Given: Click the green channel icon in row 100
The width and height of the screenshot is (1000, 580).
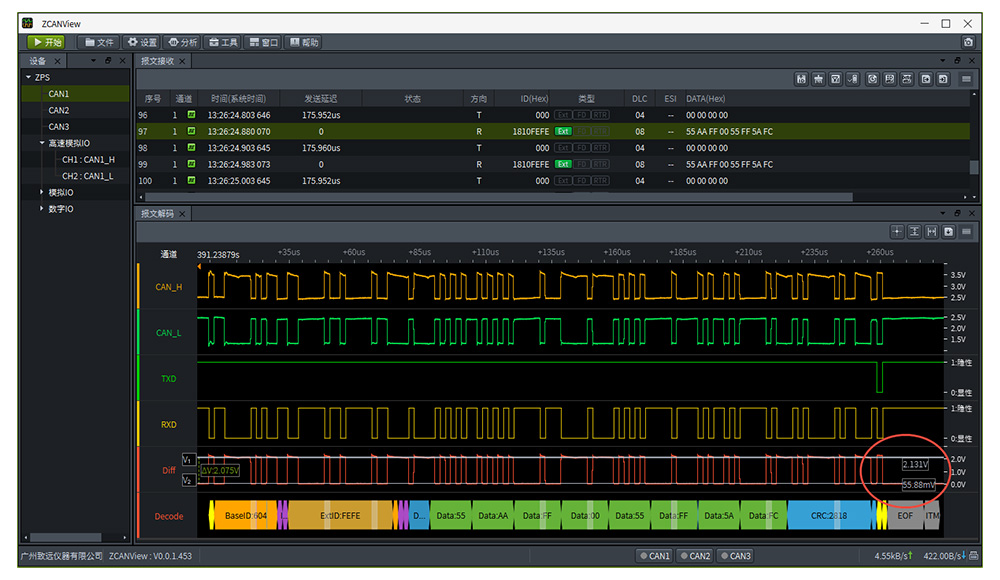Looking at the screenshot, I should point(191,181).
